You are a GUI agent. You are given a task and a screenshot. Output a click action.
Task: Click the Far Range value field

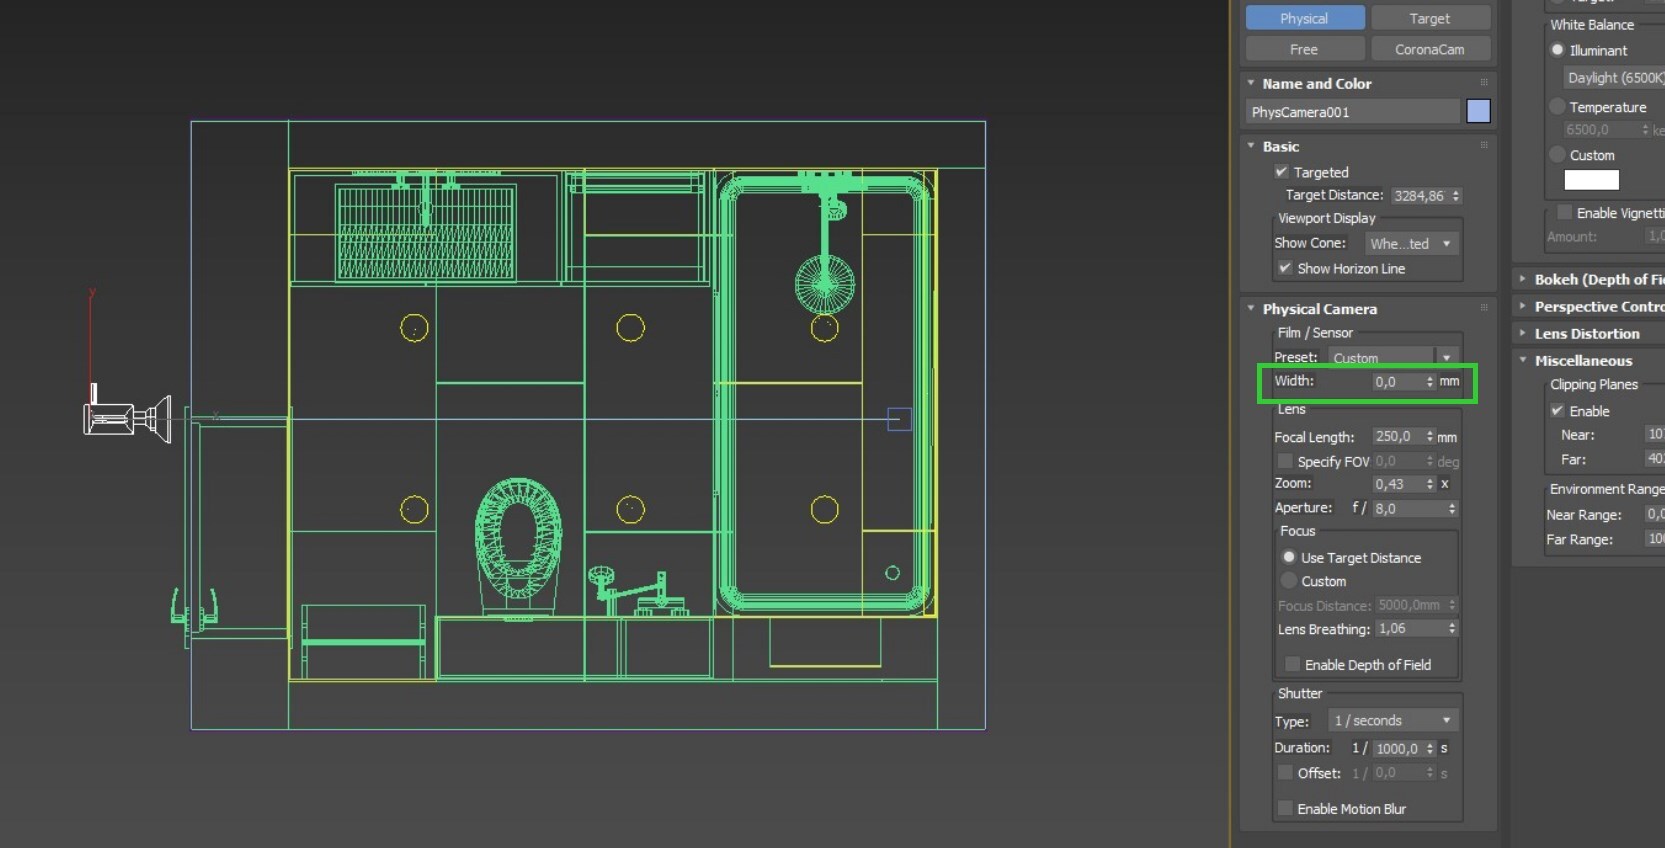click(x=1655, y=539)
